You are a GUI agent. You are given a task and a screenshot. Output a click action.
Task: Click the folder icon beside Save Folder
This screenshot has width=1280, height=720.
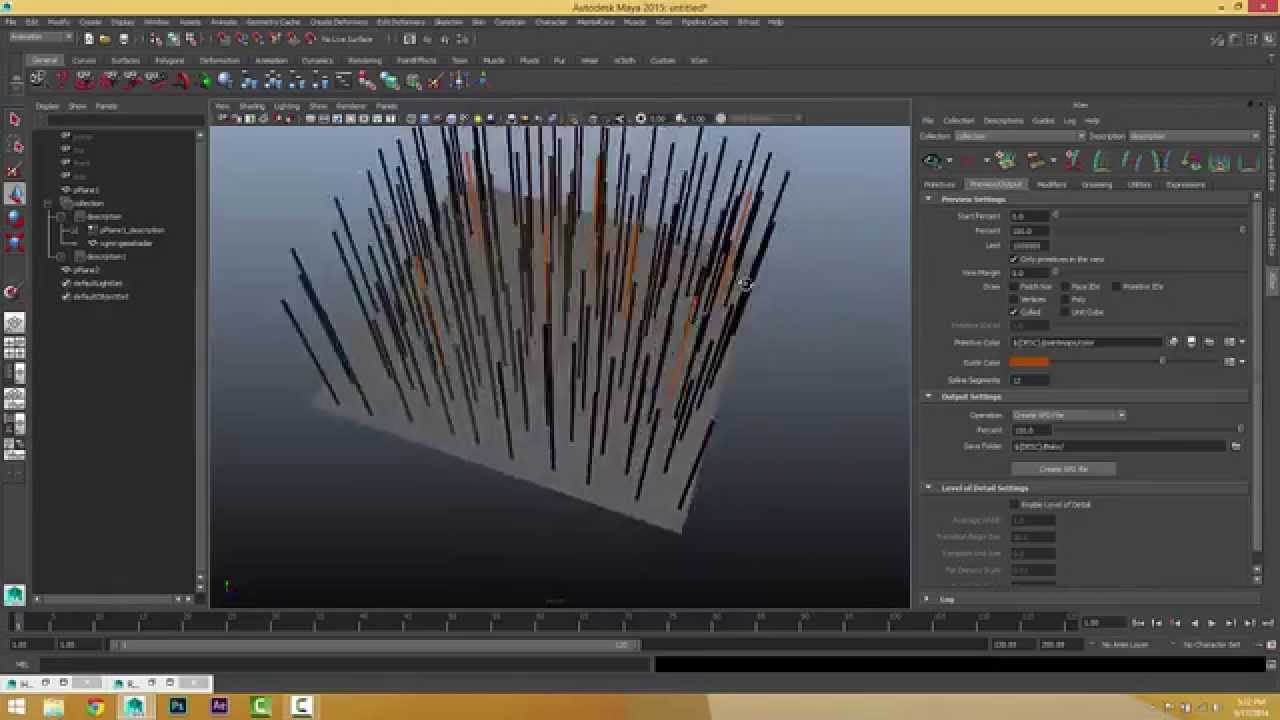click(1236, 447)
